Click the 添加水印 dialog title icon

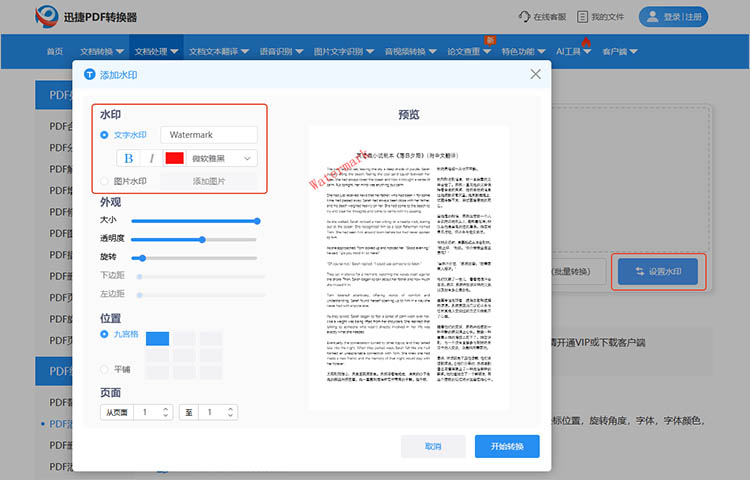[x=89, y=74]
